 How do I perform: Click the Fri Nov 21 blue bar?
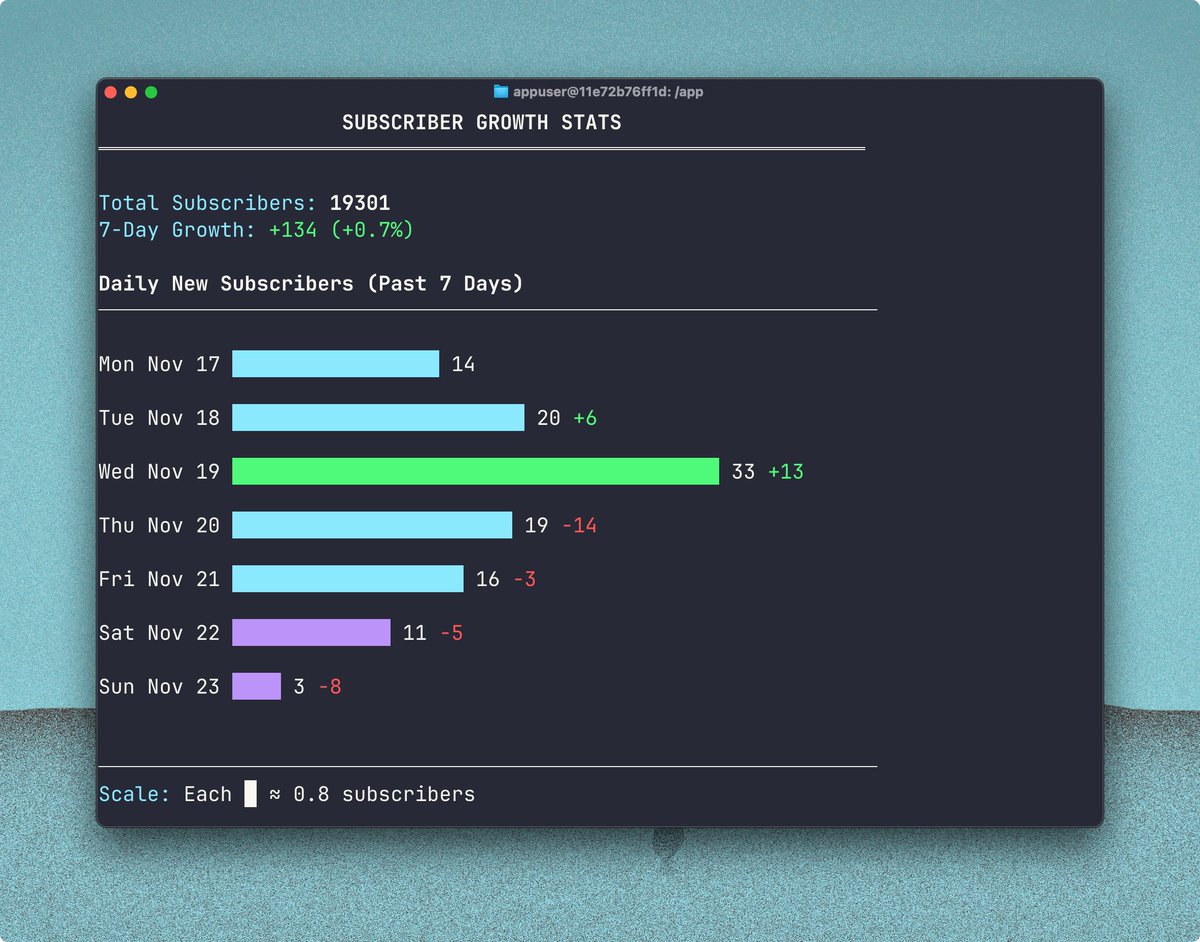point(348,579)
